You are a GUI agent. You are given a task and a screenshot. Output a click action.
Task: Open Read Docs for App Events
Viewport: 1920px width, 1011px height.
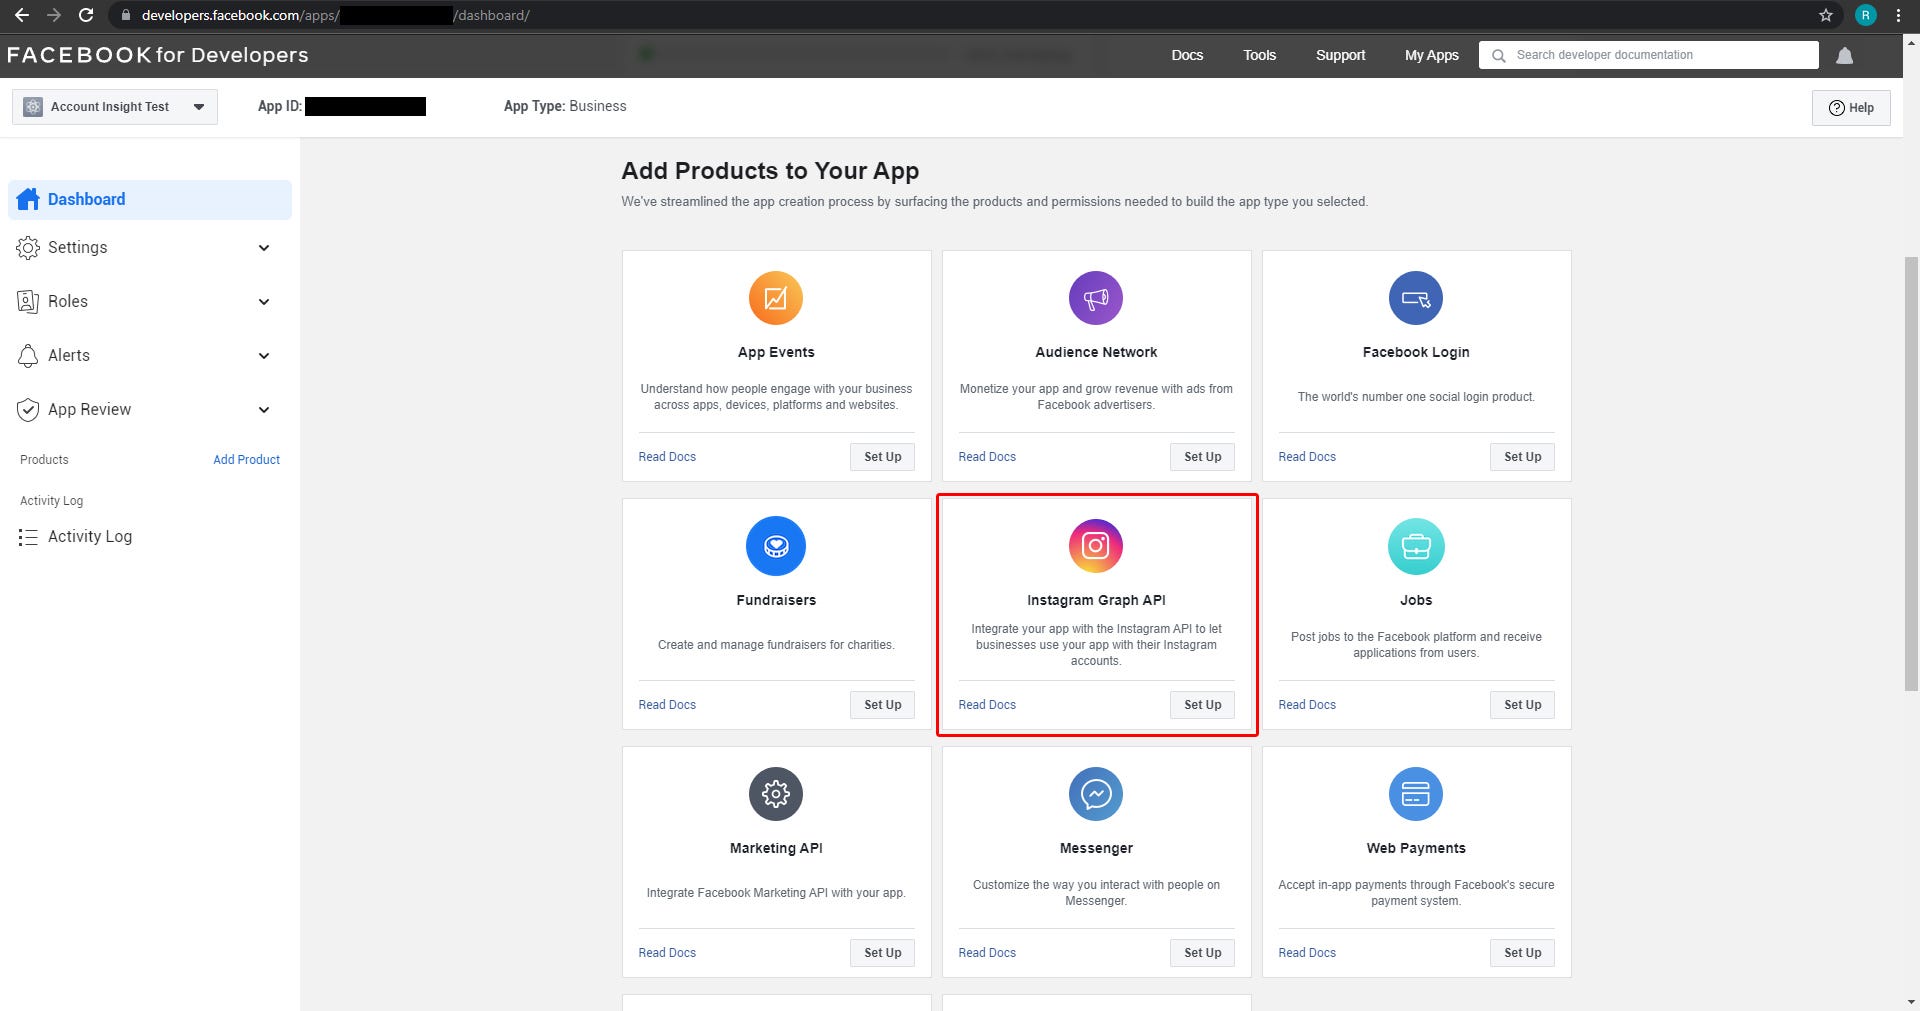click(x=667, y=457)
